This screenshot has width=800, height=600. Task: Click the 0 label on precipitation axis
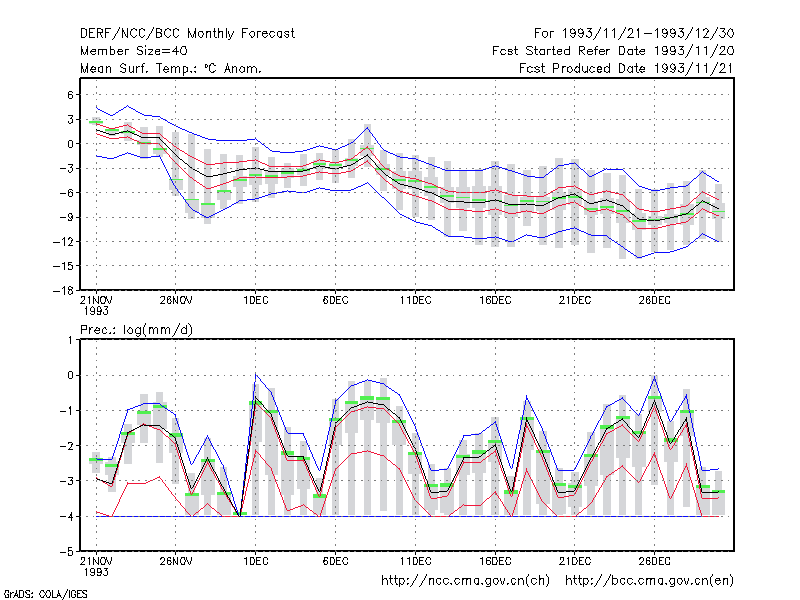tap(70, 376)
